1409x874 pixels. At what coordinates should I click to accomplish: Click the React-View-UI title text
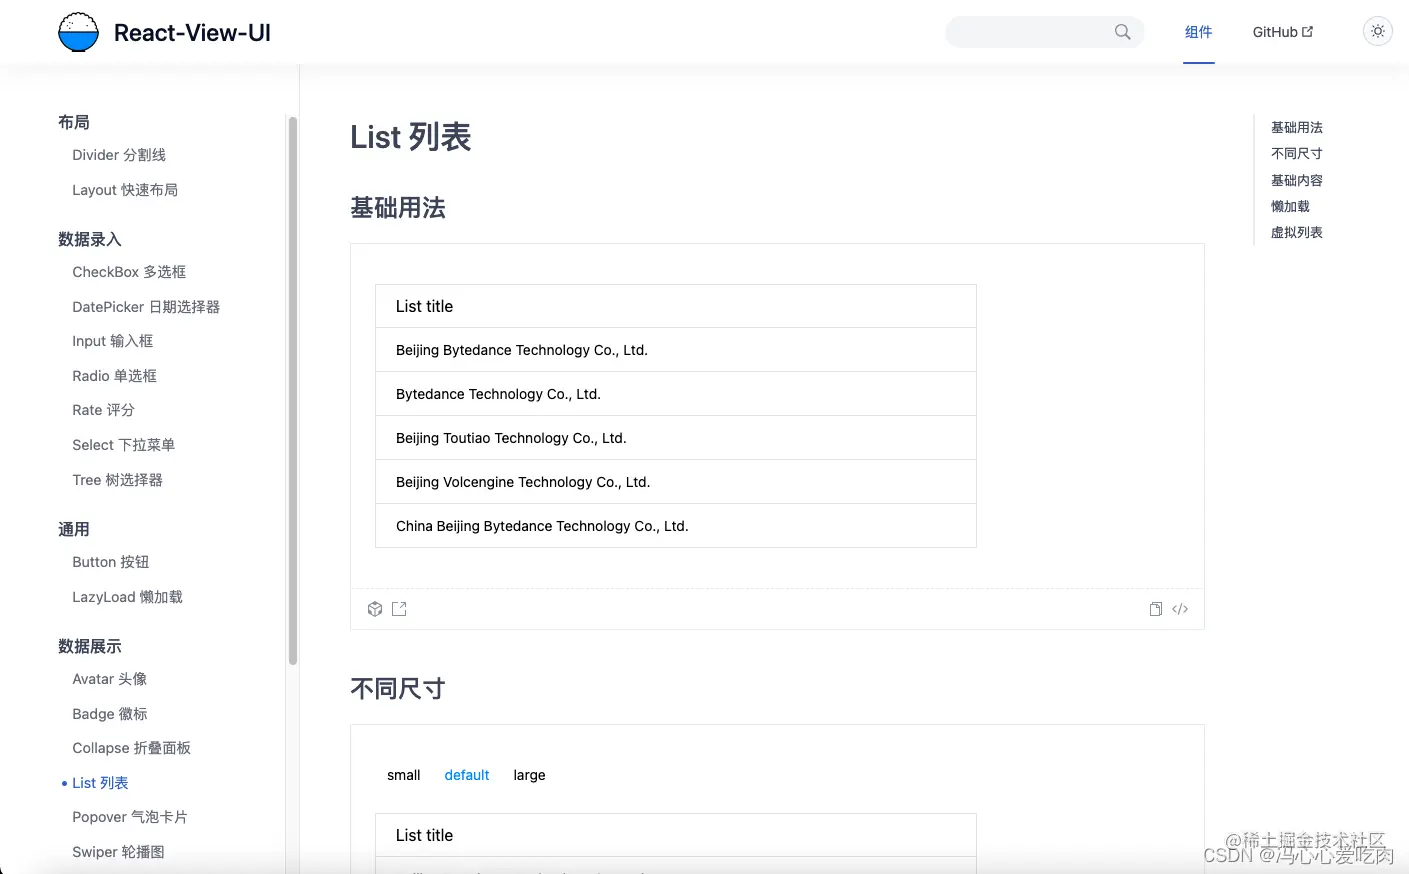(192, 33)
